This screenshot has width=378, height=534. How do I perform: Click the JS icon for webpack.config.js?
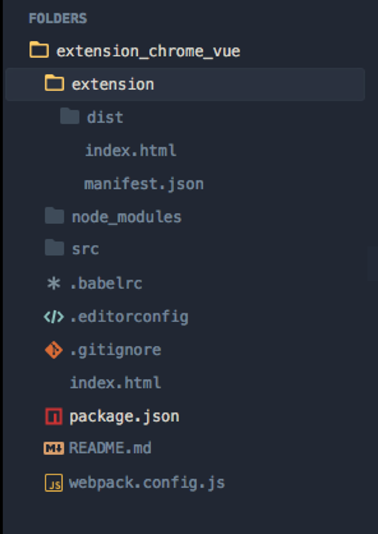pyautogui.click(x=54, y=483)
